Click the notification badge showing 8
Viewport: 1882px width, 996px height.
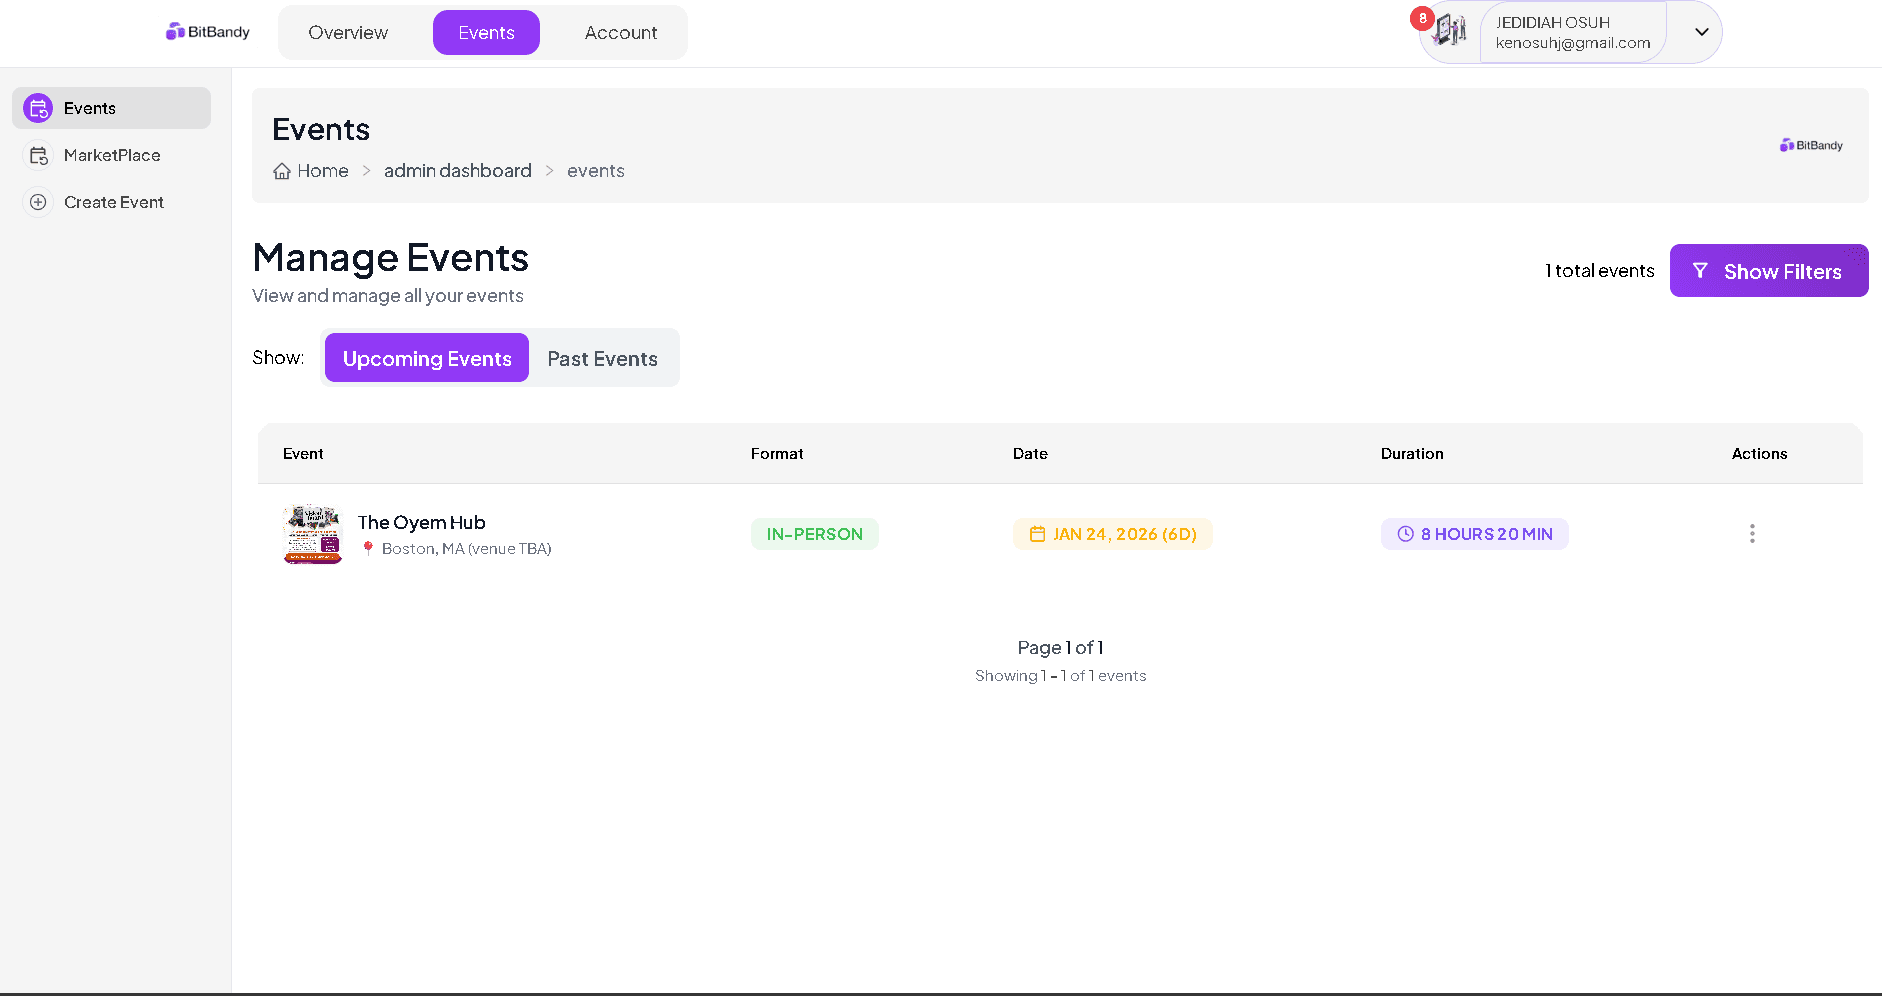(x=1423, y=17)
